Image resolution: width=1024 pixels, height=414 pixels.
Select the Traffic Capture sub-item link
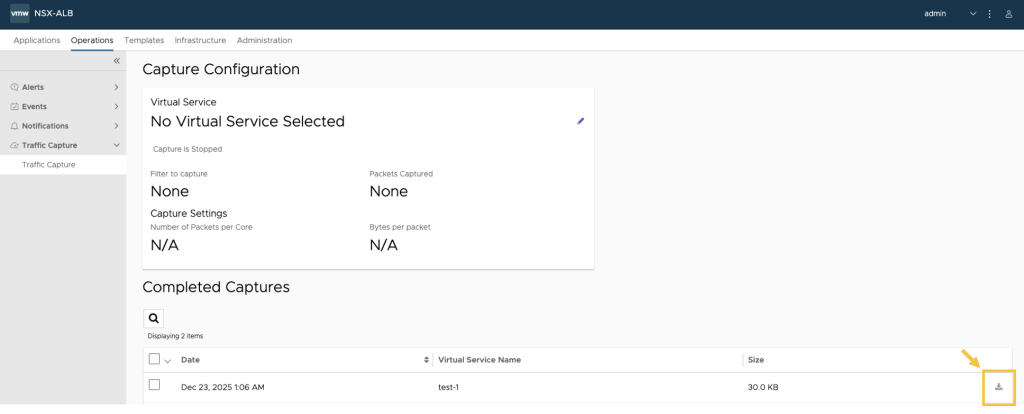coord(49,164)
